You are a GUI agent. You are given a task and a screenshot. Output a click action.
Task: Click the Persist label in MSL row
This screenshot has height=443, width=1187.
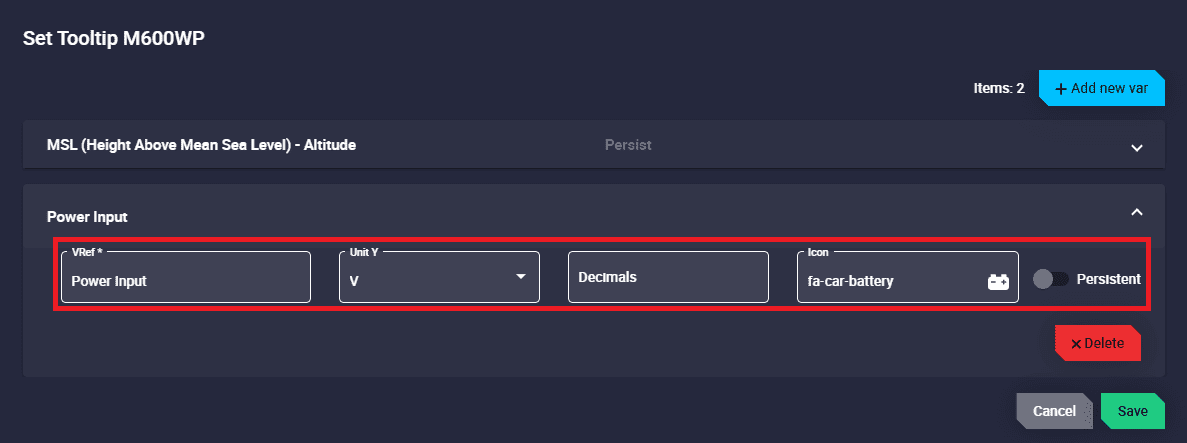click(x=628, y=145)
